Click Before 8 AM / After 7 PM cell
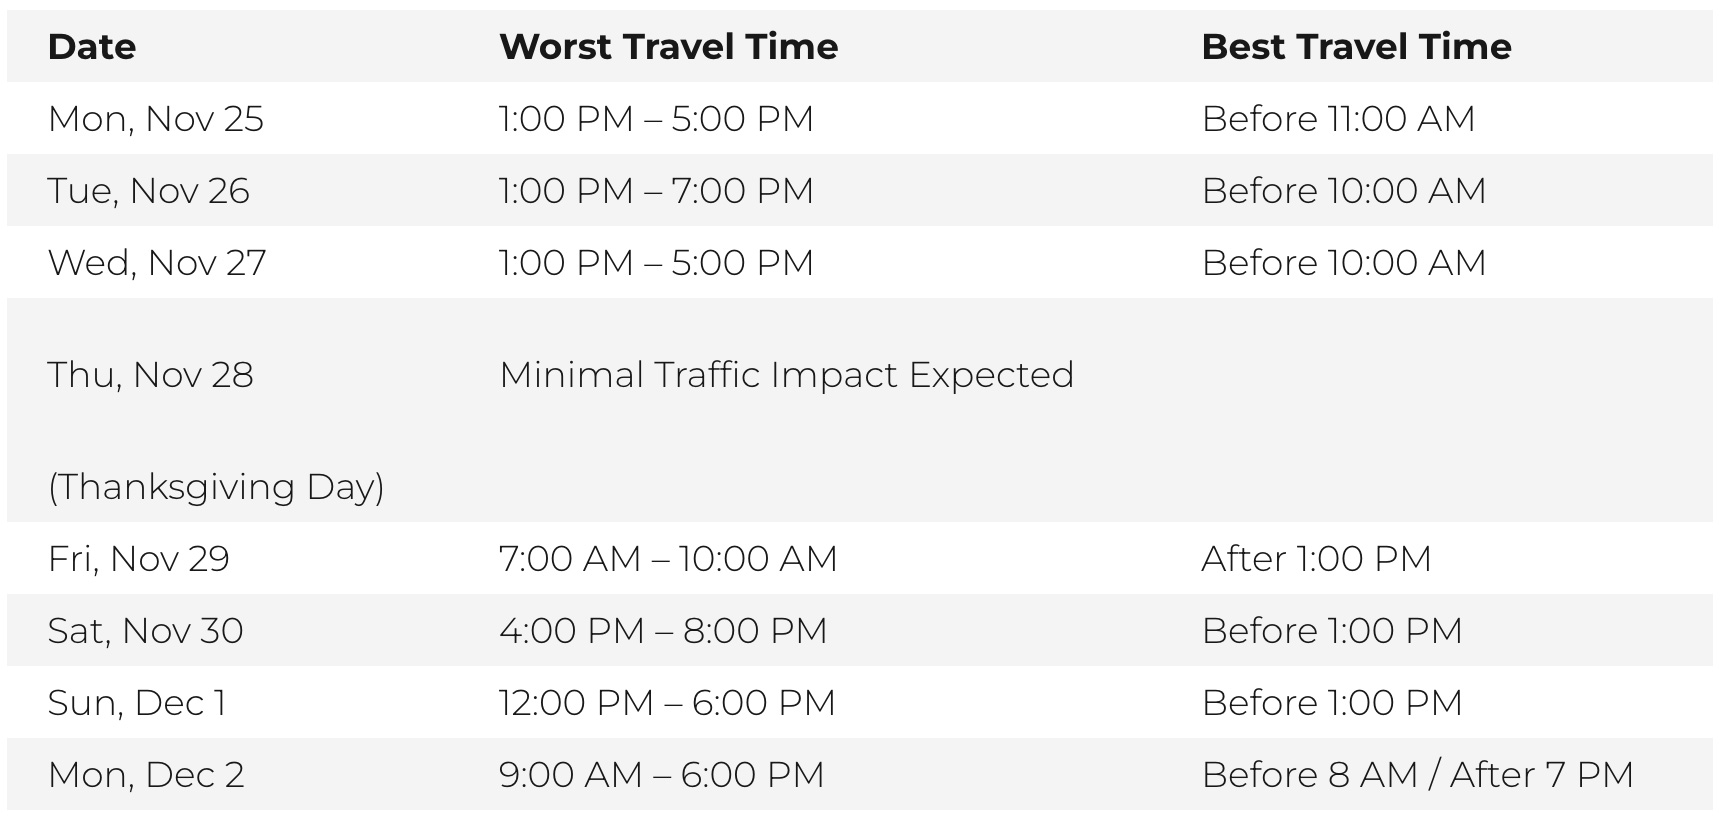This screenshot has width=1720, height=818. [1417, 775]
